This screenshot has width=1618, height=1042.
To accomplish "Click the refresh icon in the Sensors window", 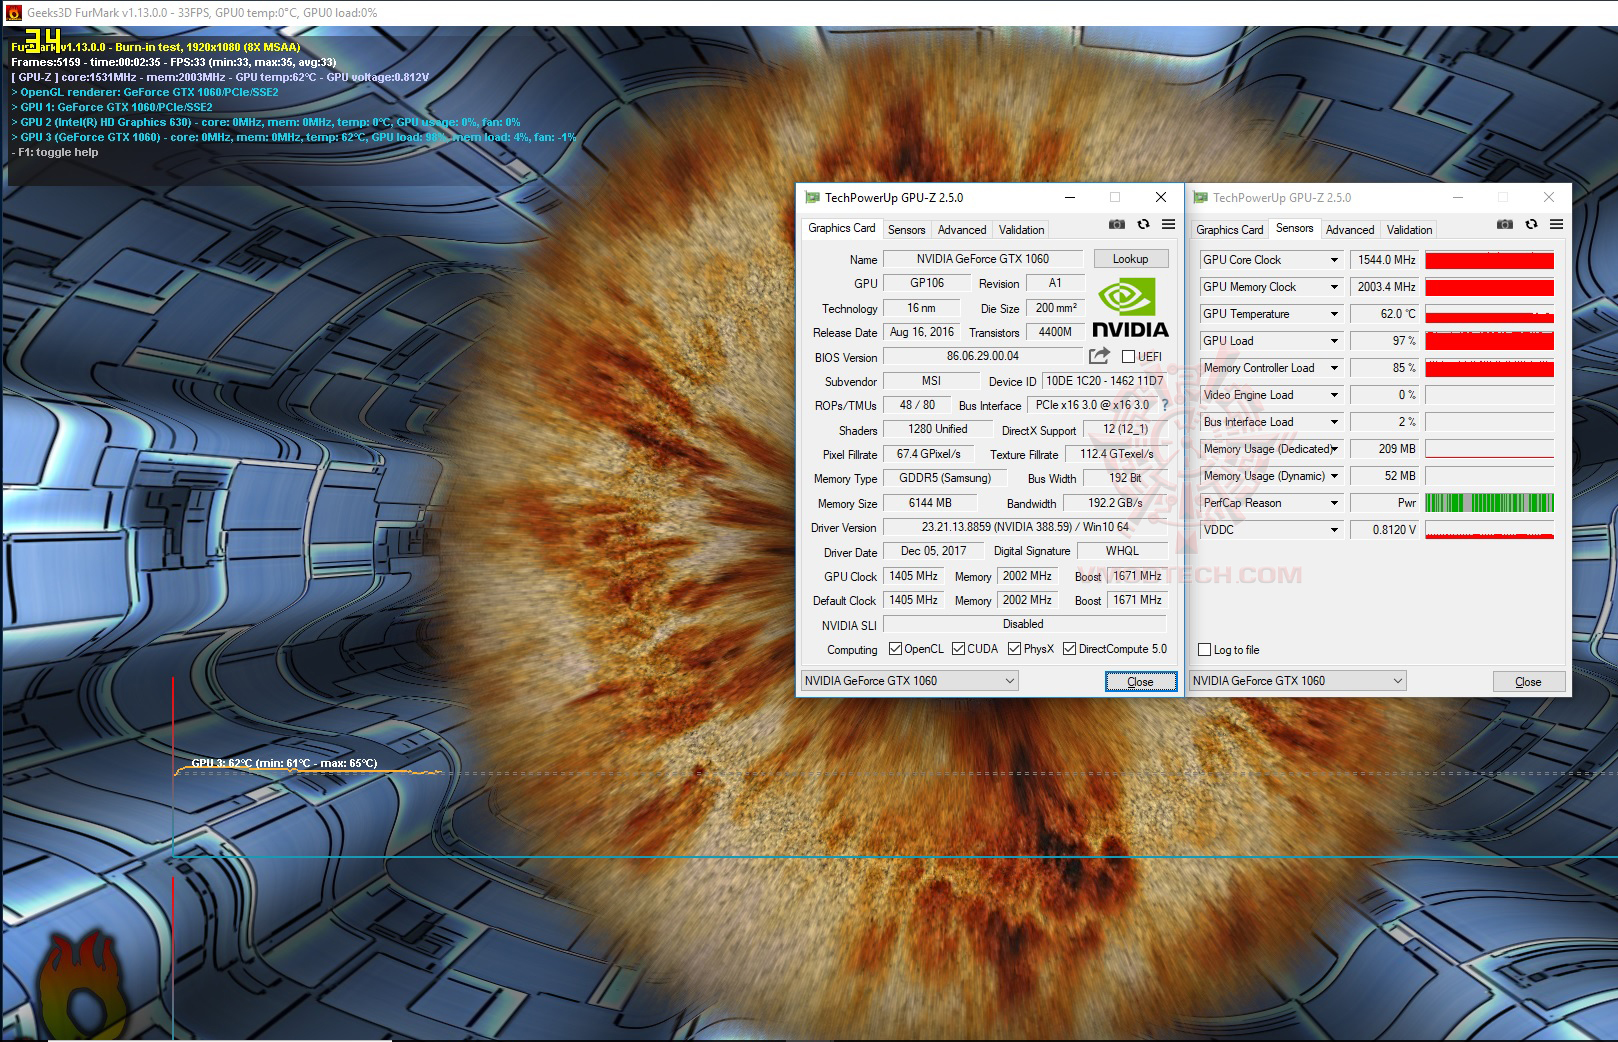I will point(1531,225).
